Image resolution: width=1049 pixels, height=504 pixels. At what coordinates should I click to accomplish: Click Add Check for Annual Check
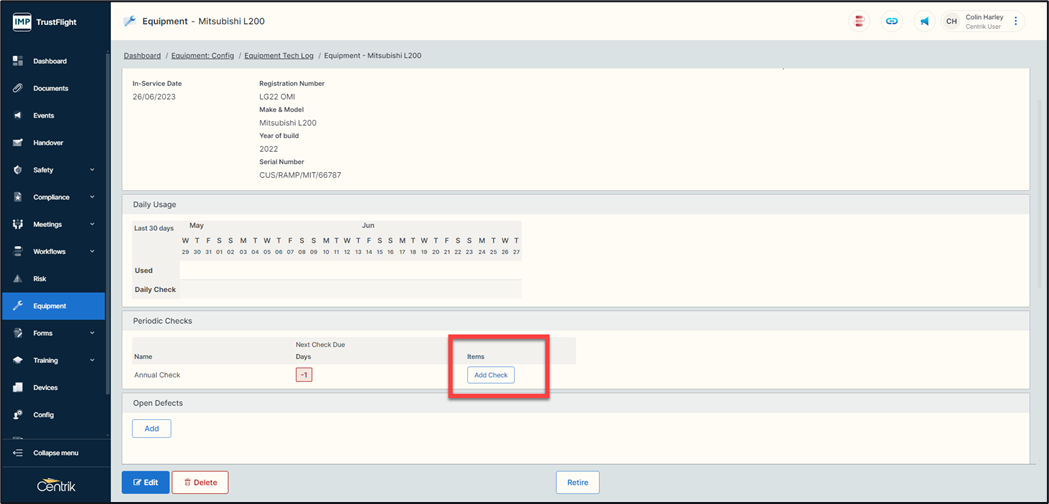491,375
